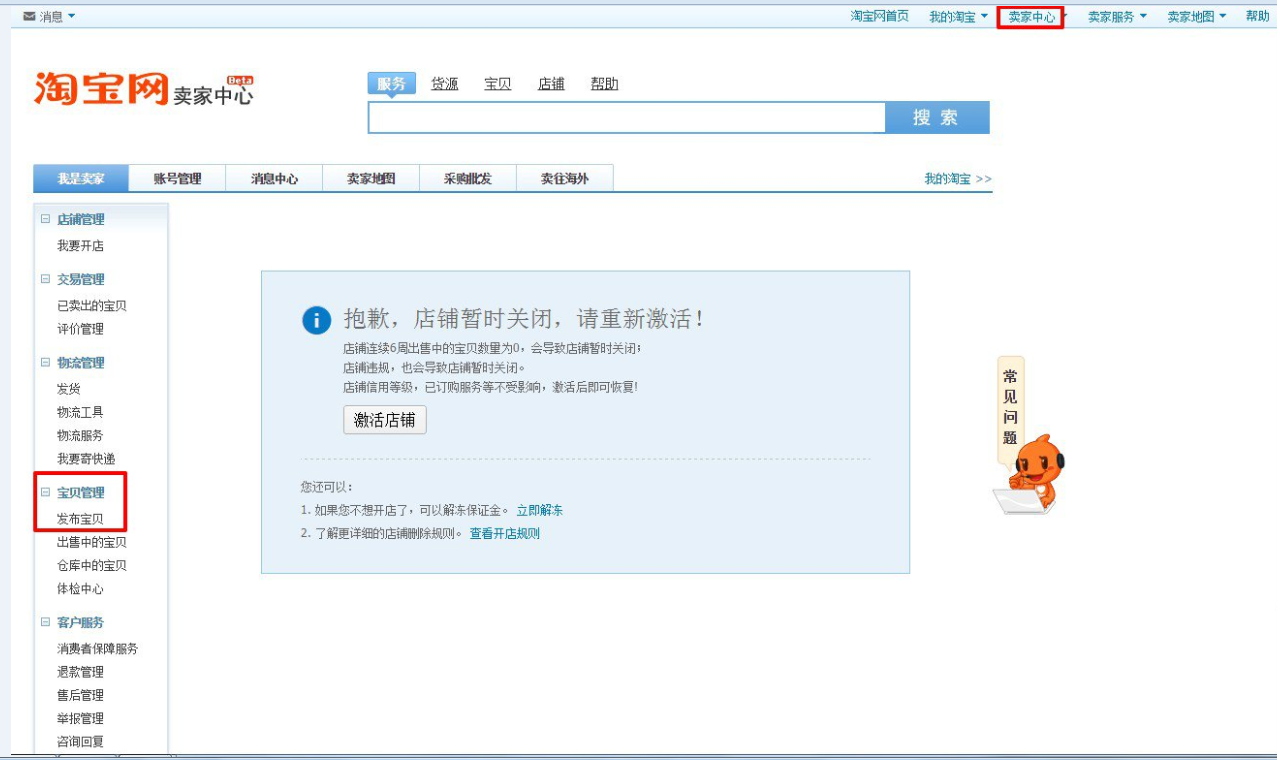
Task: Switch to the 消息中心 tab
Action: (x=274, y=179)
